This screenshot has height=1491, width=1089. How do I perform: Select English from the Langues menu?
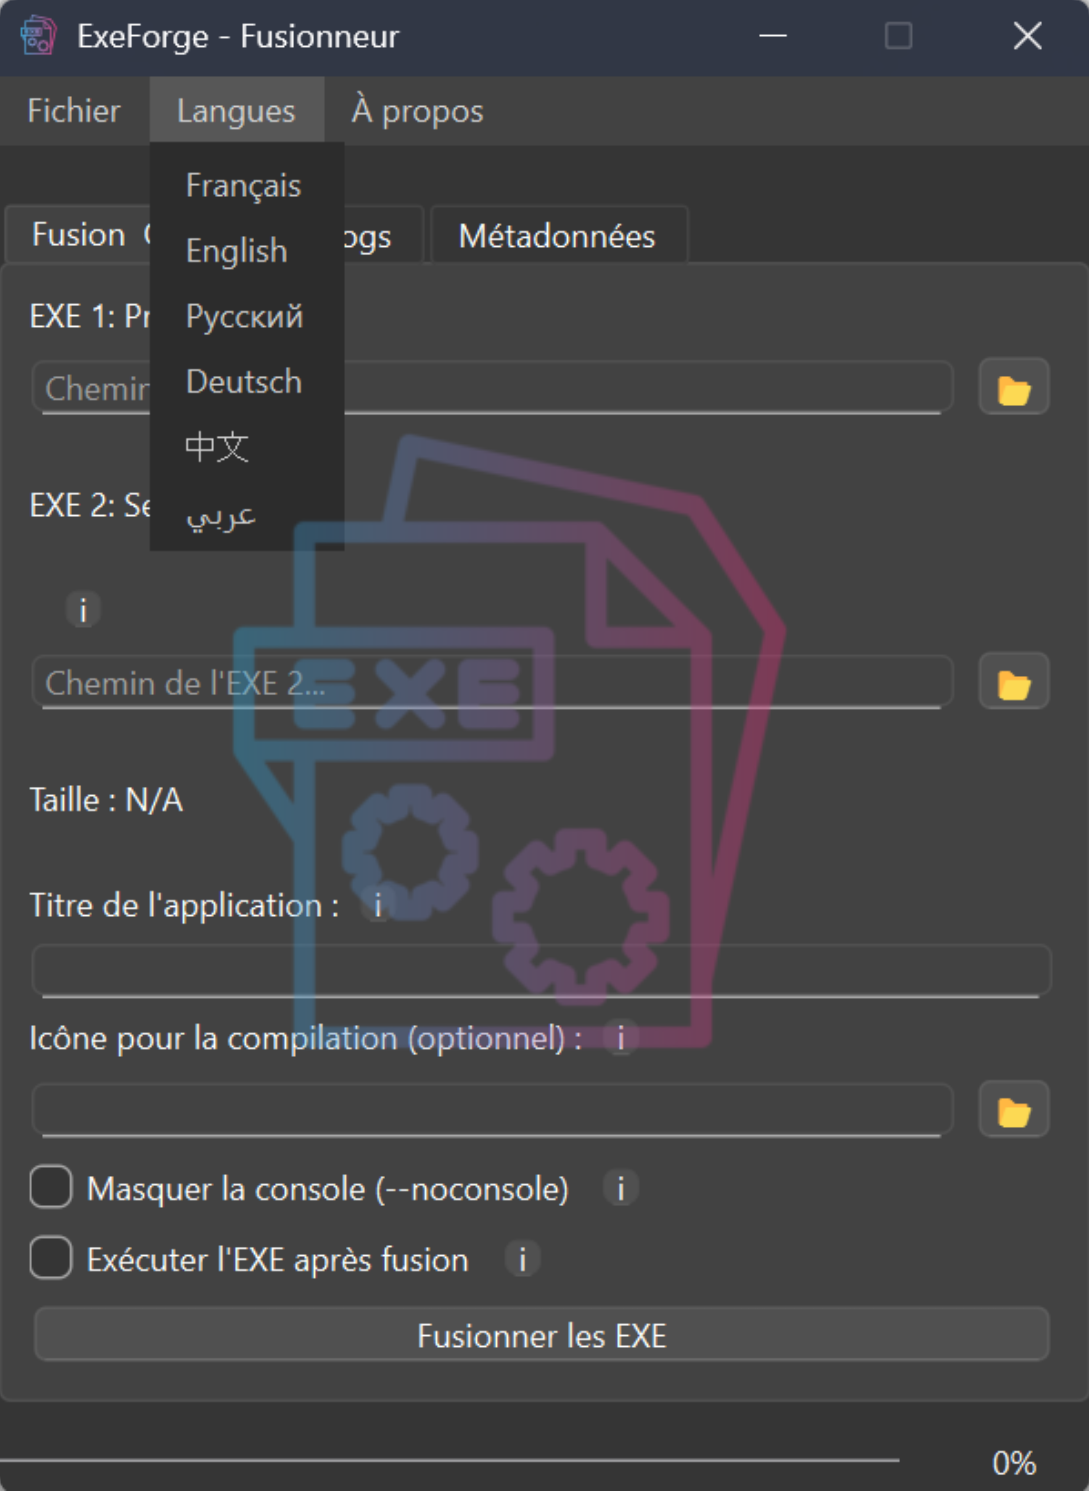[234, 251]
